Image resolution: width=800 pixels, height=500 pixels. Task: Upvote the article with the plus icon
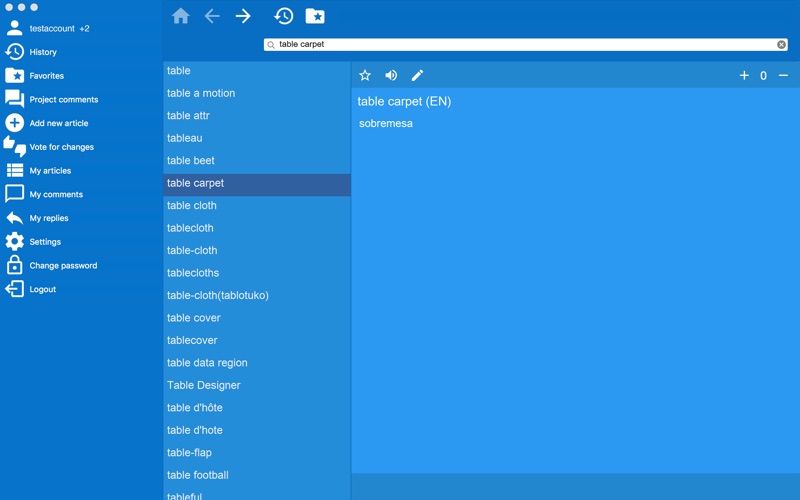[x=744, y=76]
